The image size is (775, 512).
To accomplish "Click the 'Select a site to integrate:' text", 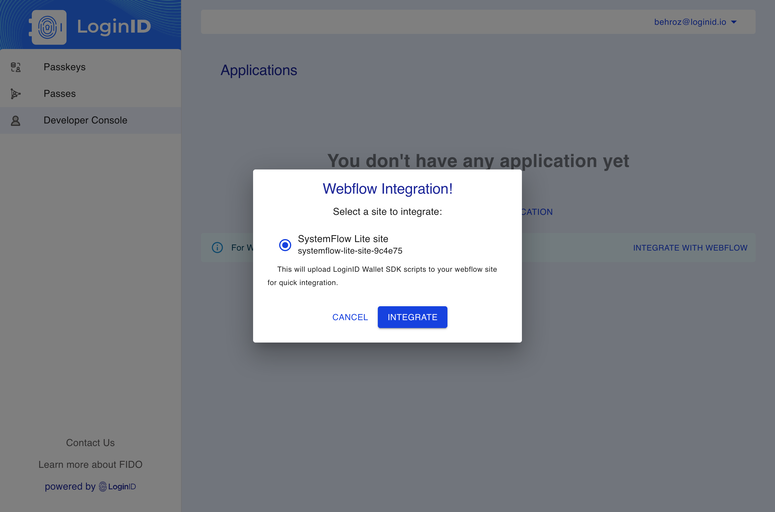I will point(388,212).
